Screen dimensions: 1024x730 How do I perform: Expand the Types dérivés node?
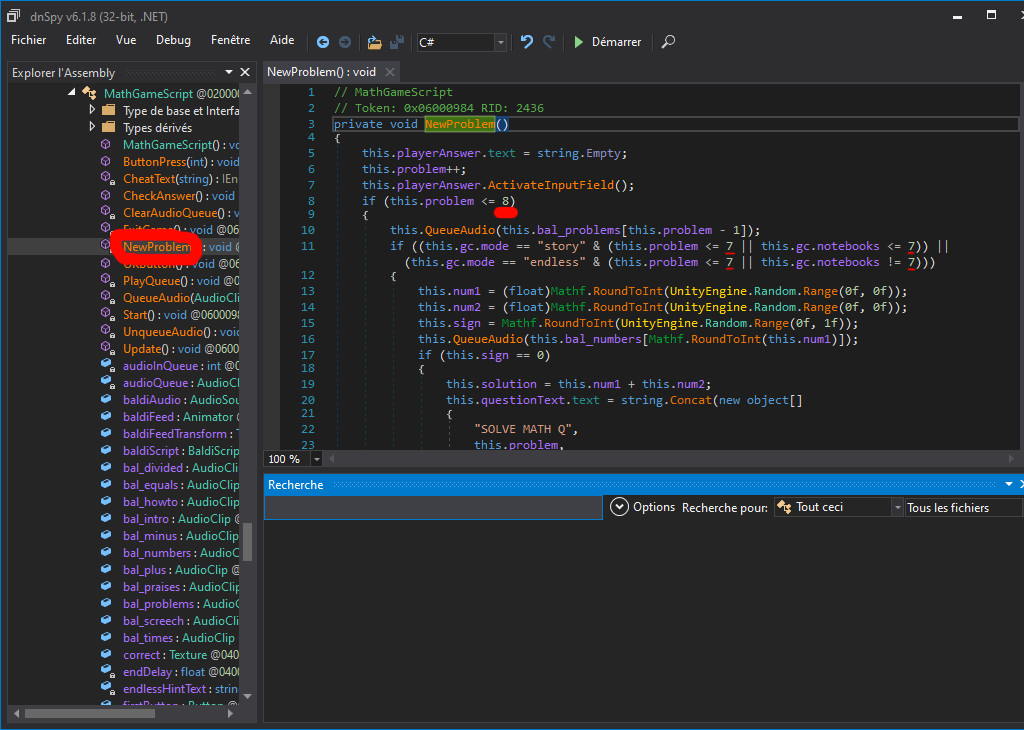tap(93, 127)
